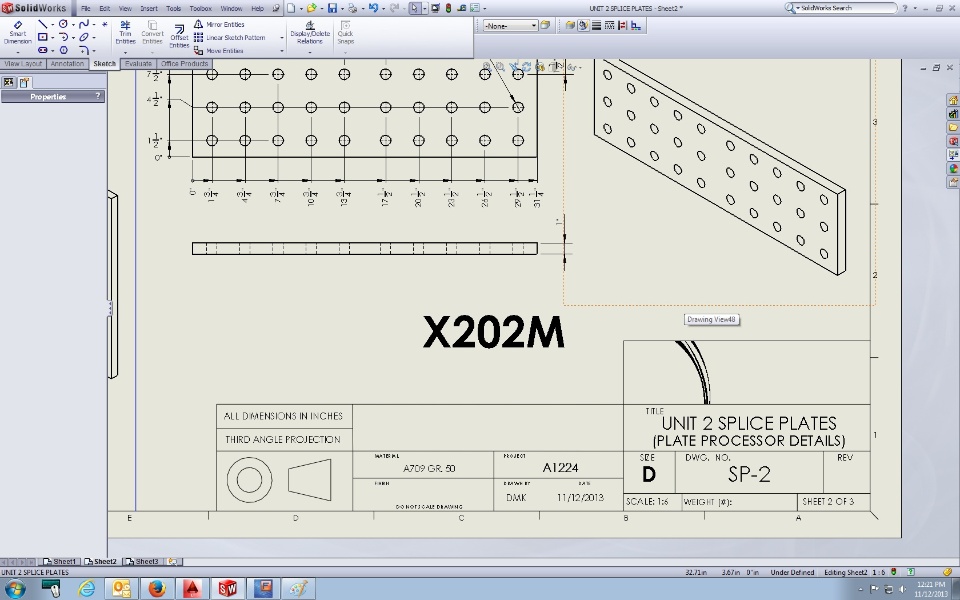Click the isometric splice plate view
This screenshot has height=600, width=960.
pyautogui.click(x=719, y=165)
